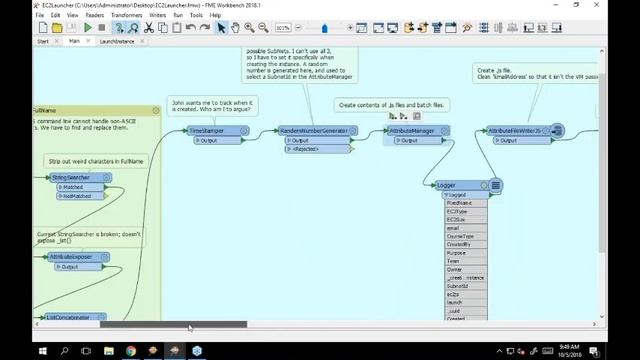Expand AttributeManager Output port
The height and width of the screenshot is (360, 640).
(x=398, y=140)
